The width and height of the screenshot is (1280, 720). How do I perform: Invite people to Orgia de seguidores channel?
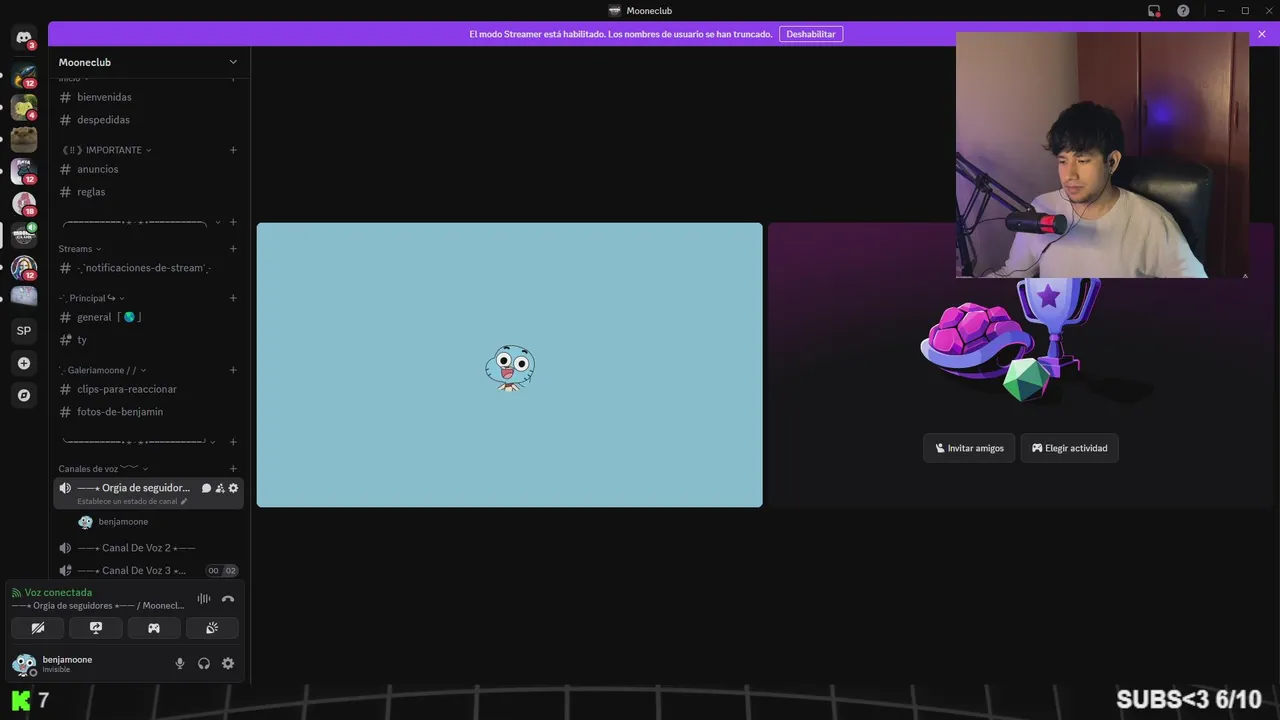[220, 488]
